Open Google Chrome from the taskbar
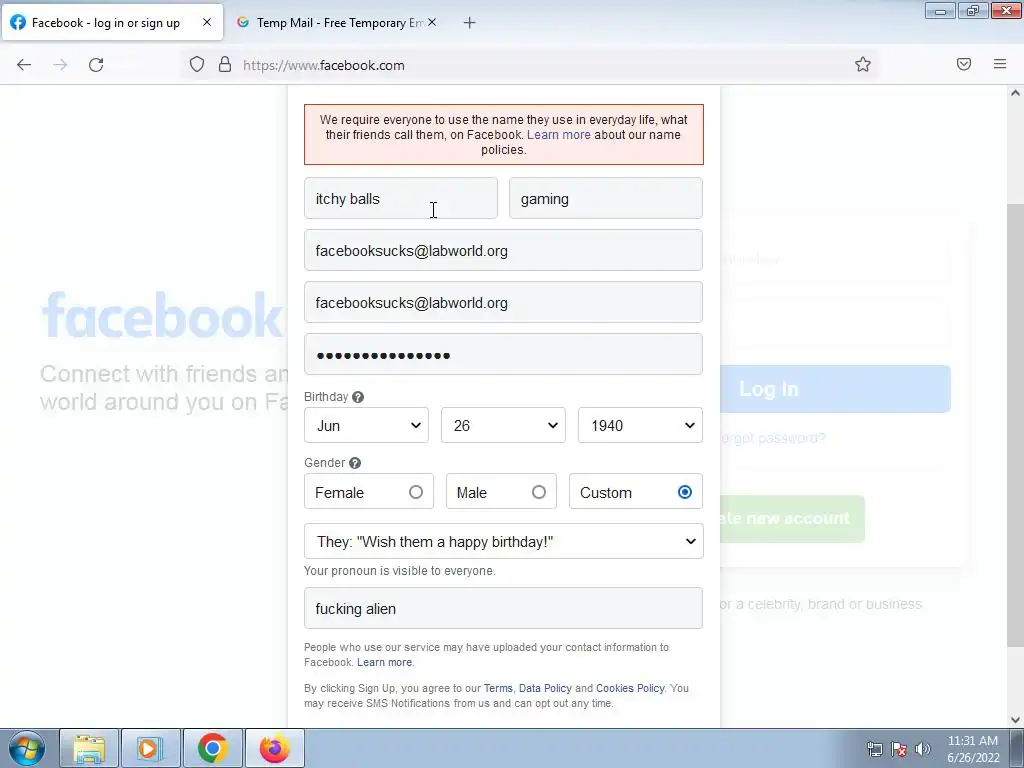The height and width of the screenshot is (768, 1024). 212,748
